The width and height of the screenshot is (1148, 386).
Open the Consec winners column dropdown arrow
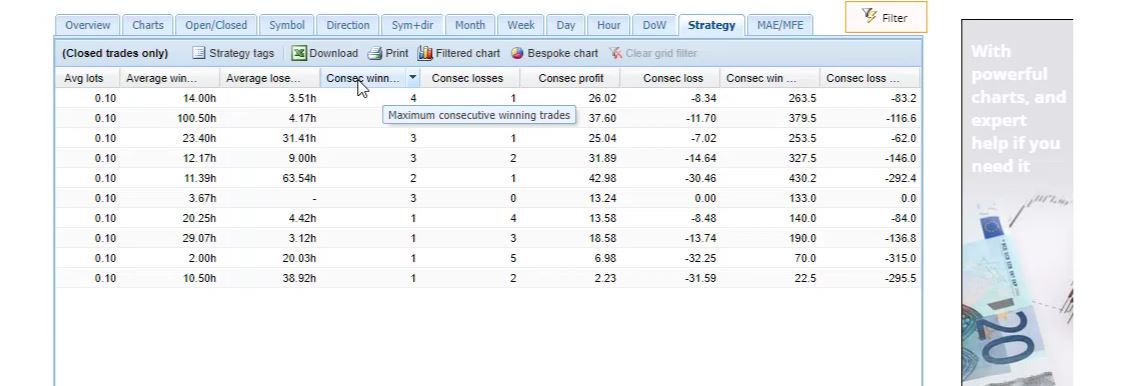click(x=413, y=78)
